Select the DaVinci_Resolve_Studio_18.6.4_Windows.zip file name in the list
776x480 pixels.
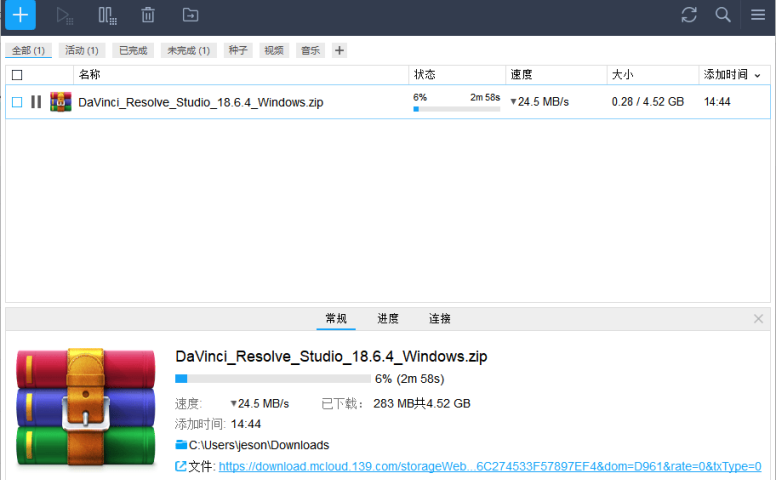pos(200,102)
